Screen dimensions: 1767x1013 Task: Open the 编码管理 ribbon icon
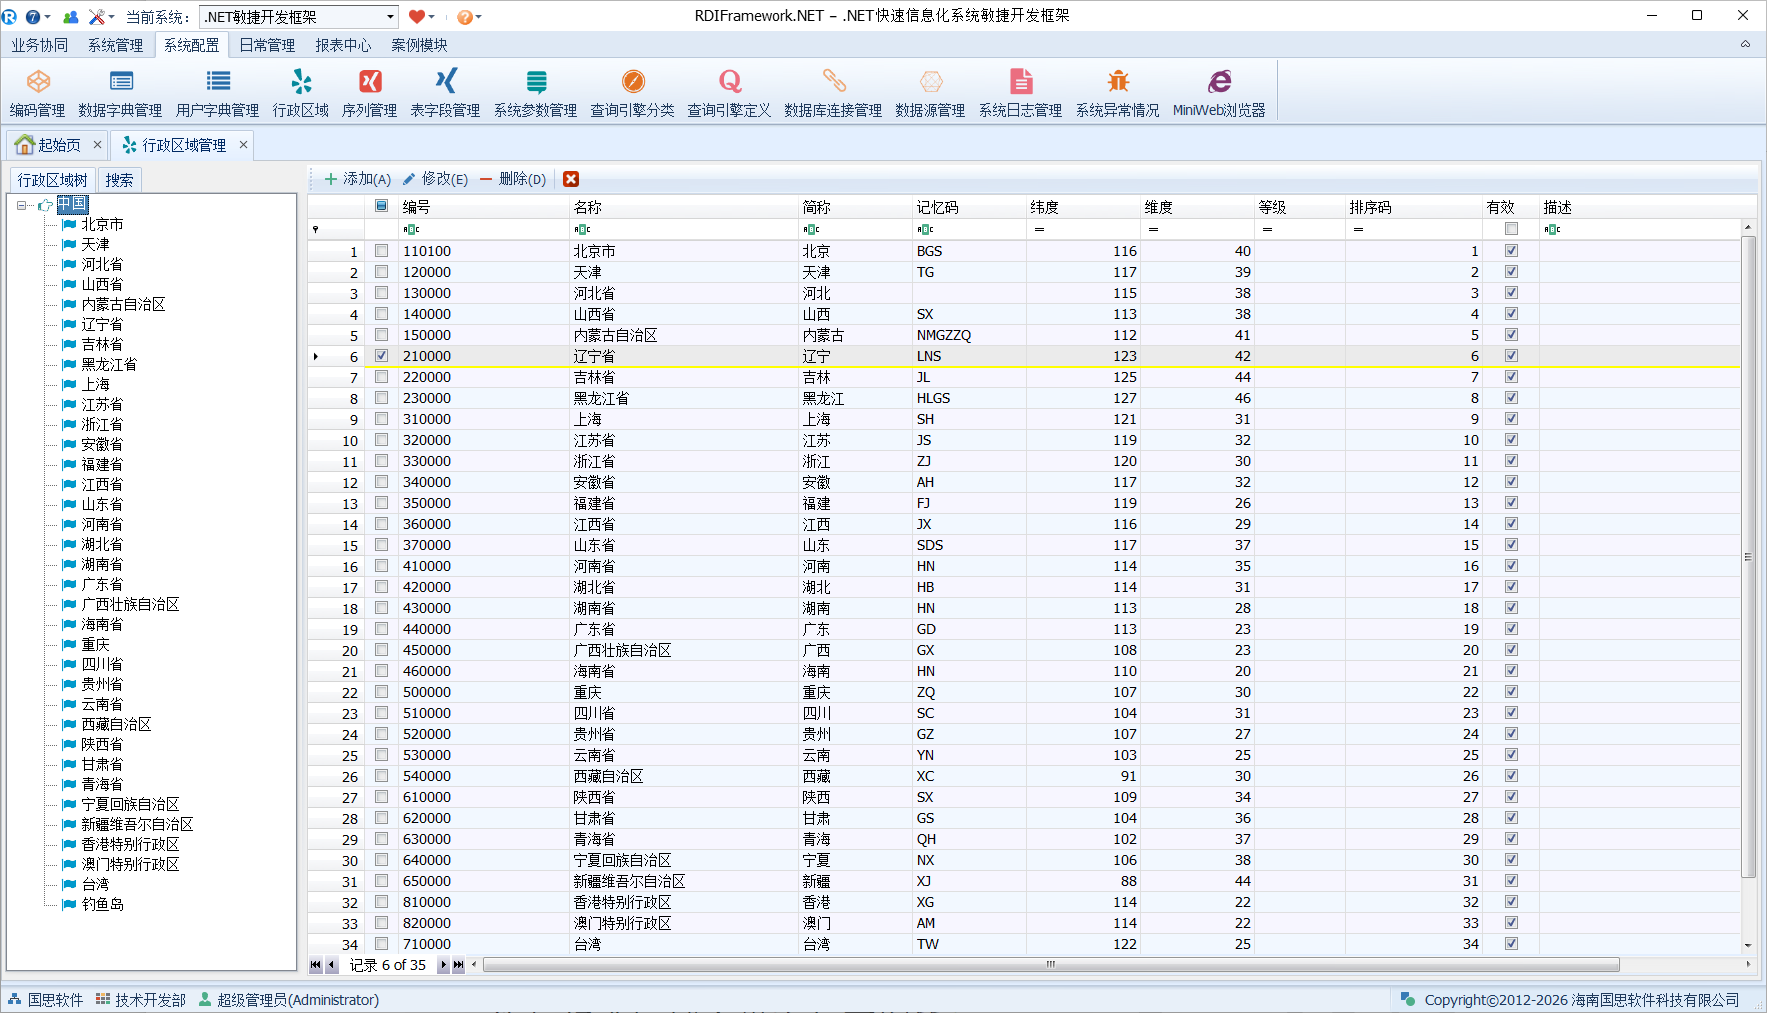(x=37, y=92)
